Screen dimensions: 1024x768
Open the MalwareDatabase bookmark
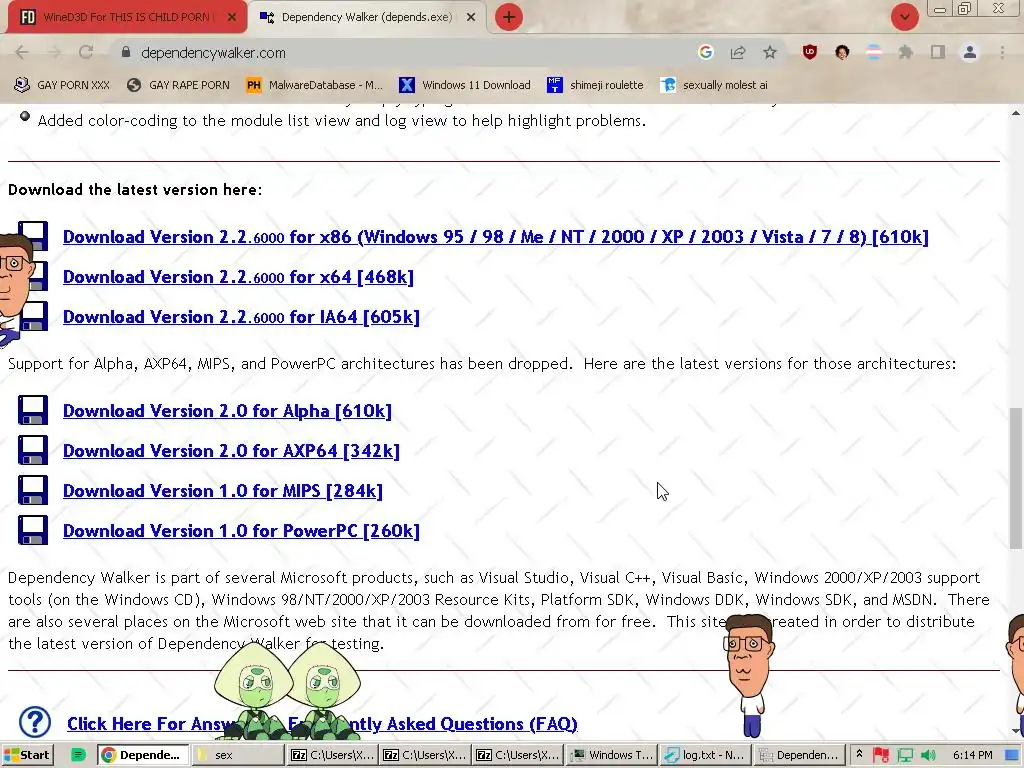(314, 85)
